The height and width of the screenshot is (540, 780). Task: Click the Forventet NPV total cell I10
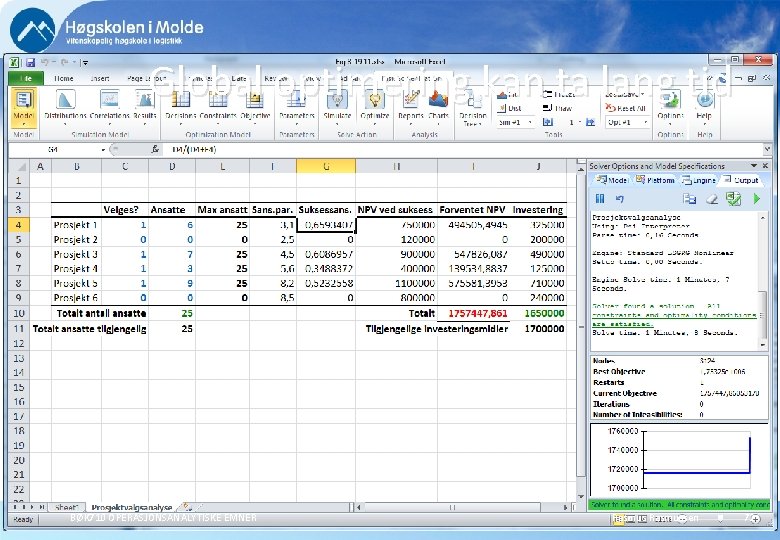472,313
